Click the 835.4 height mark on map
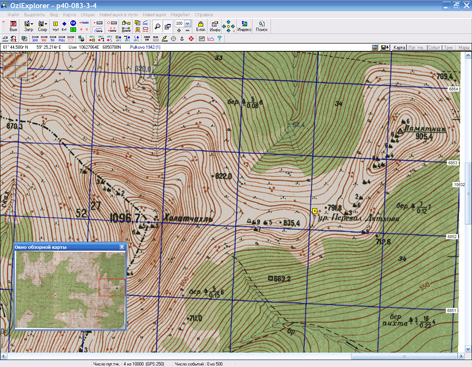This screenshot has width=472, height=367. [x=291, y=223]
